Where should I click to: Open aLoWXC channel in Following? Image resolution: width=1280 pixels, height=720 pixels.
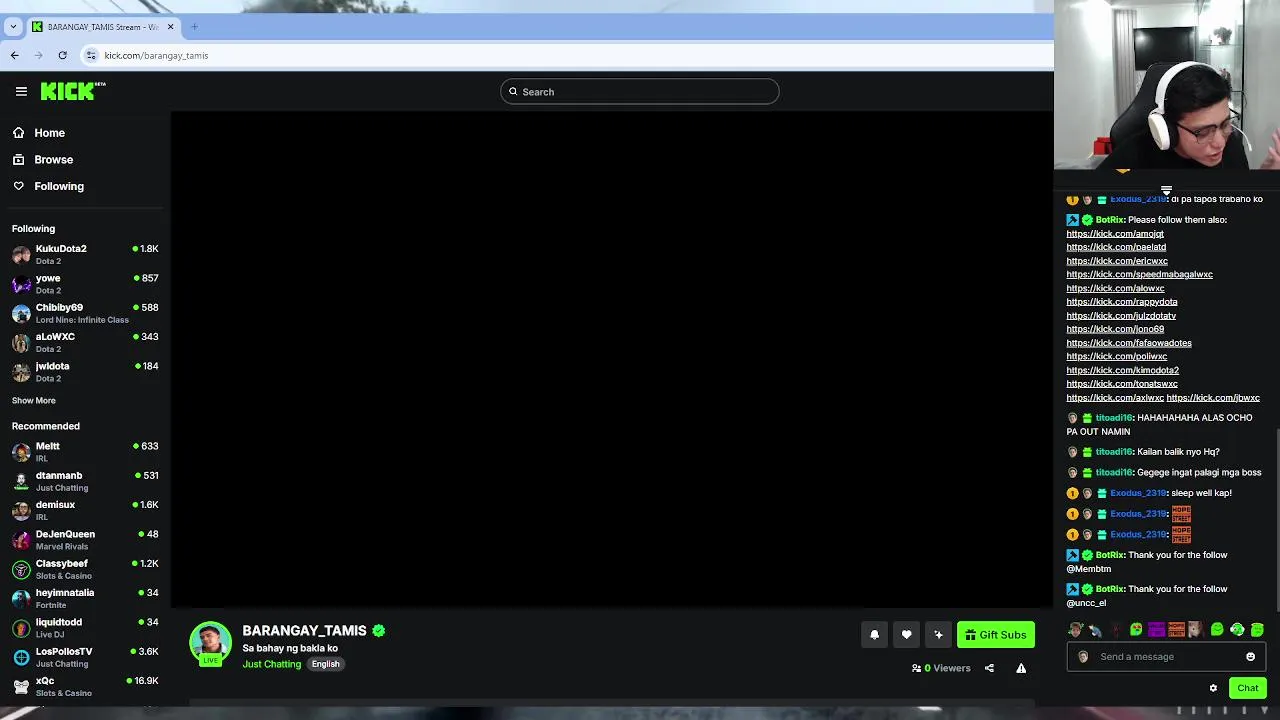85,342
